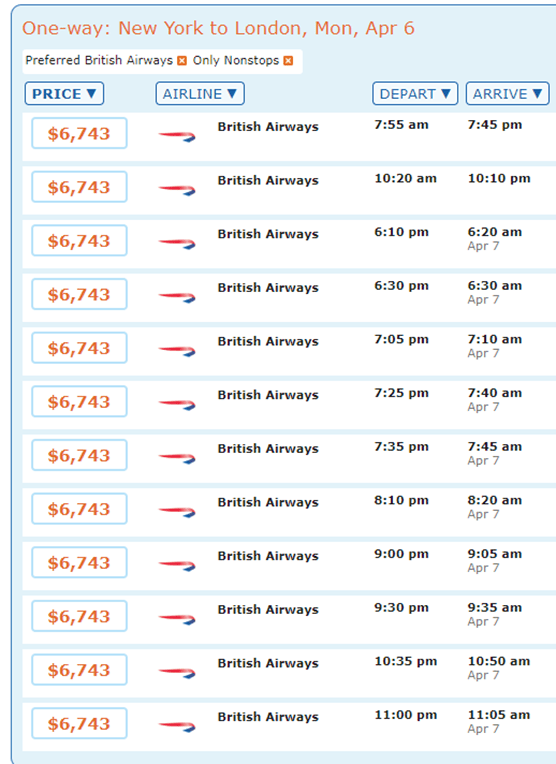
Task: Select the $6,743 fare departing 7:55 am
Action: coord(79,134)
